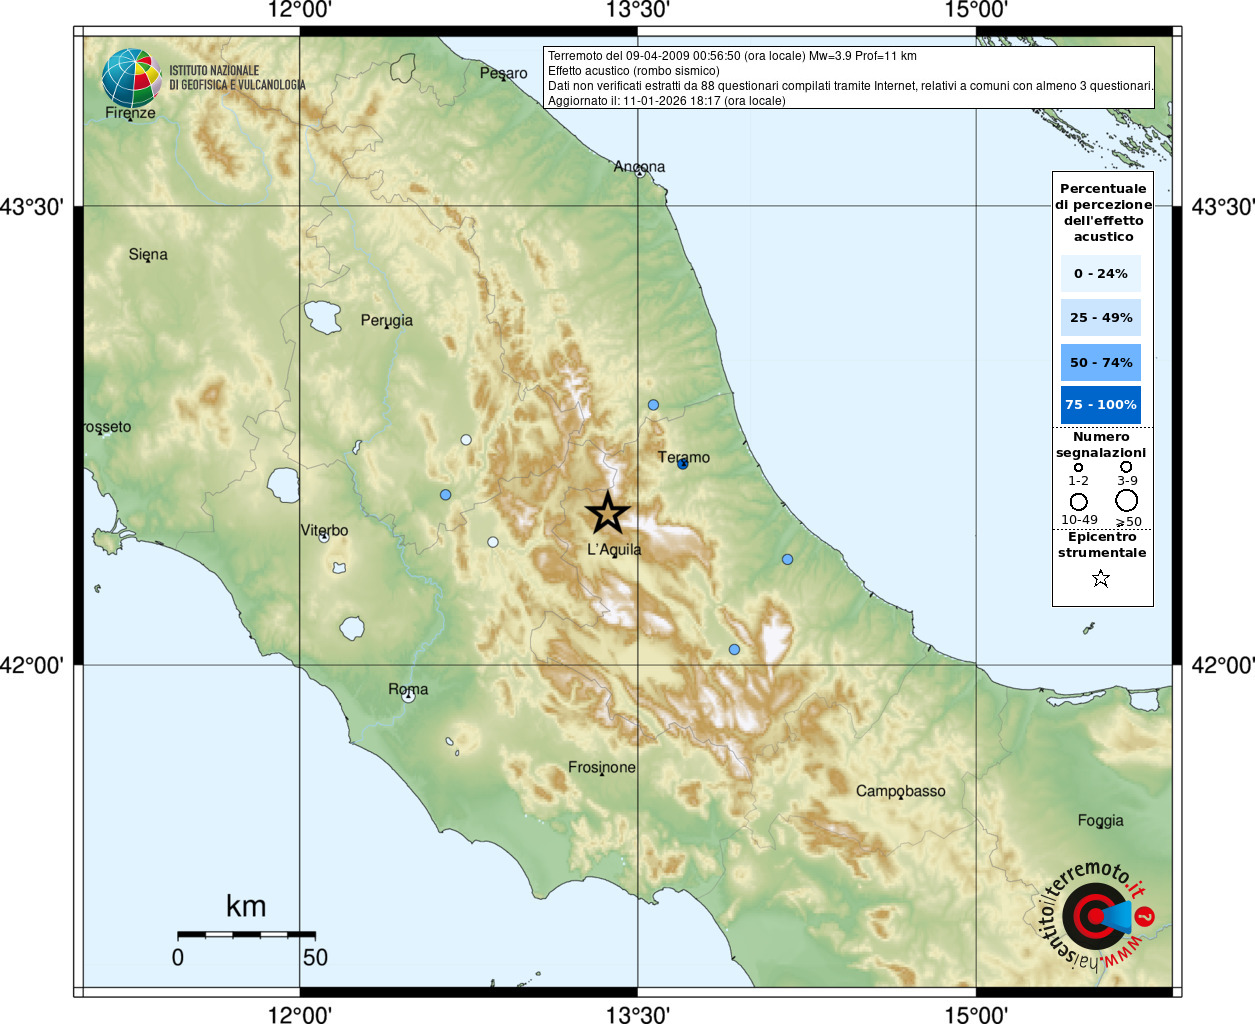Click the 'Terremoto del 09-04-2009' title line
The width and height of the screenshot is (1255, 1024).
[x=732, y=56]
